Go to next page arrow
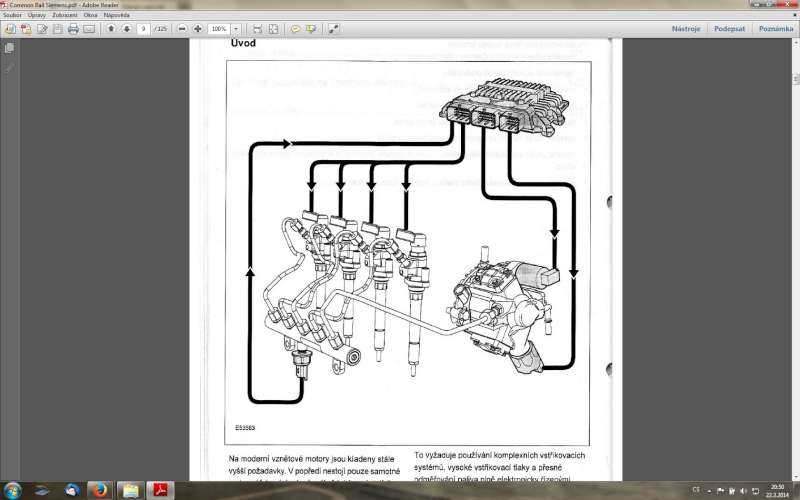 tap(126, 29)
